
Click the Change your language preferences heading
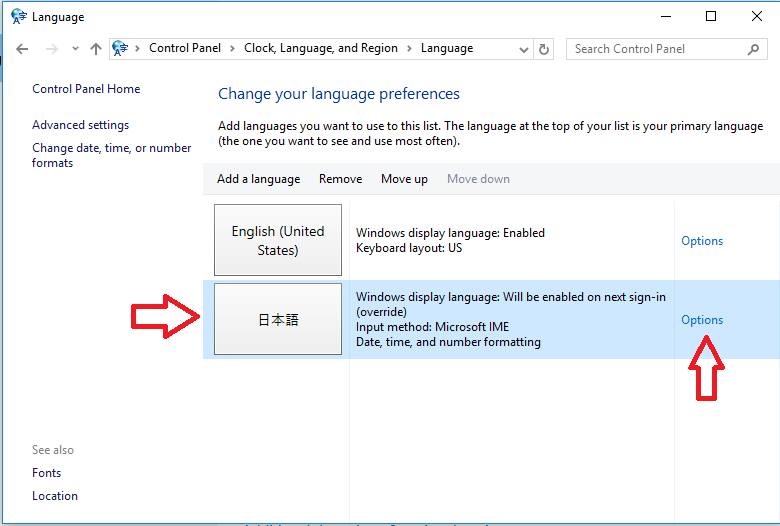click(339, 94)
